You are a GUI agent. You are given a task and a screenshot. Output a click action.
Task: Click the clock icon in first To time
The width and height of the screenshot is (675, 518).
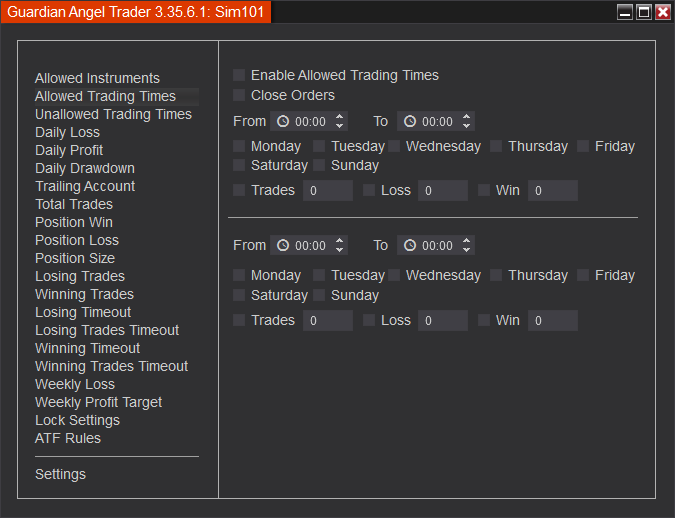tap(410, 121)
